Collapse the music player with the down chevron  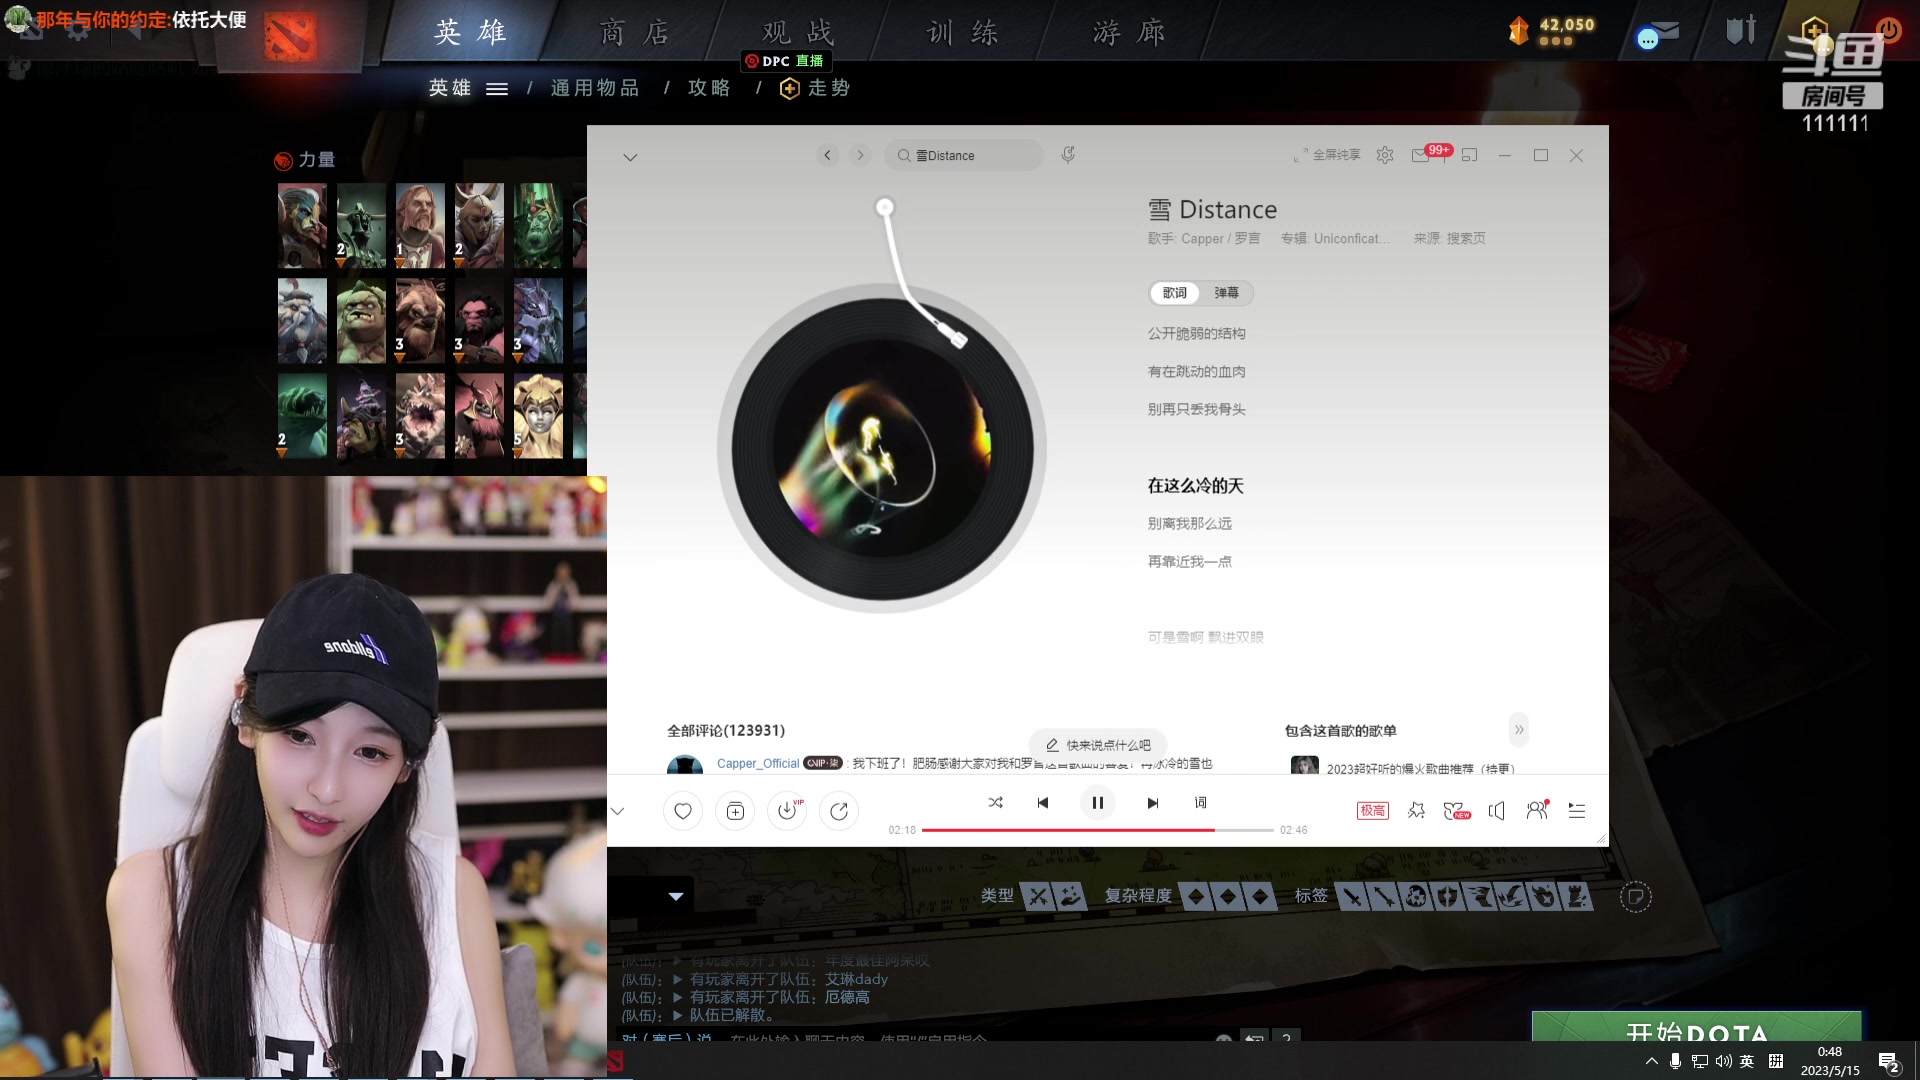point(617,810)
